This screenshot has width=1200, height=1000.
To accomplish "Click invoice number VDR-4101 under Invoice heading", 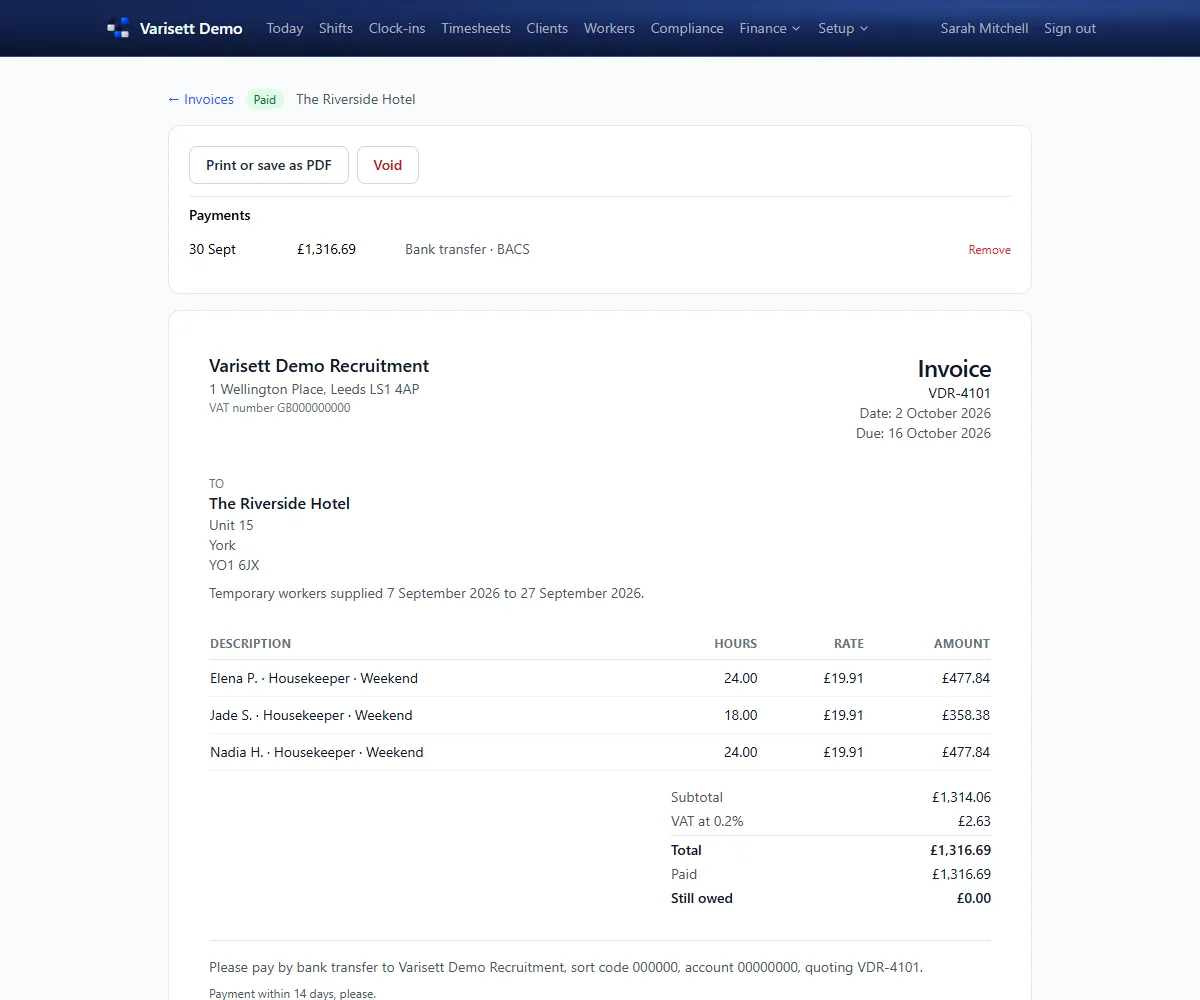I will [x=959, y=393].
